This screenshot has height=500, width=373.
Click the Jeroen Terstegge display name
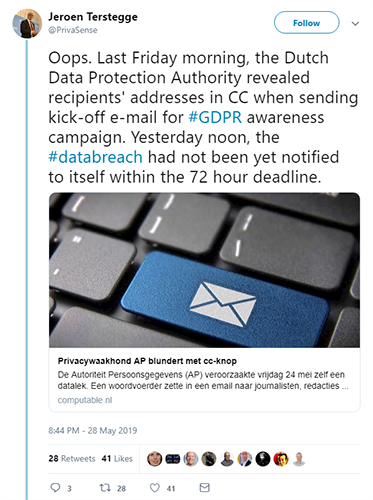tap(93, 16)
